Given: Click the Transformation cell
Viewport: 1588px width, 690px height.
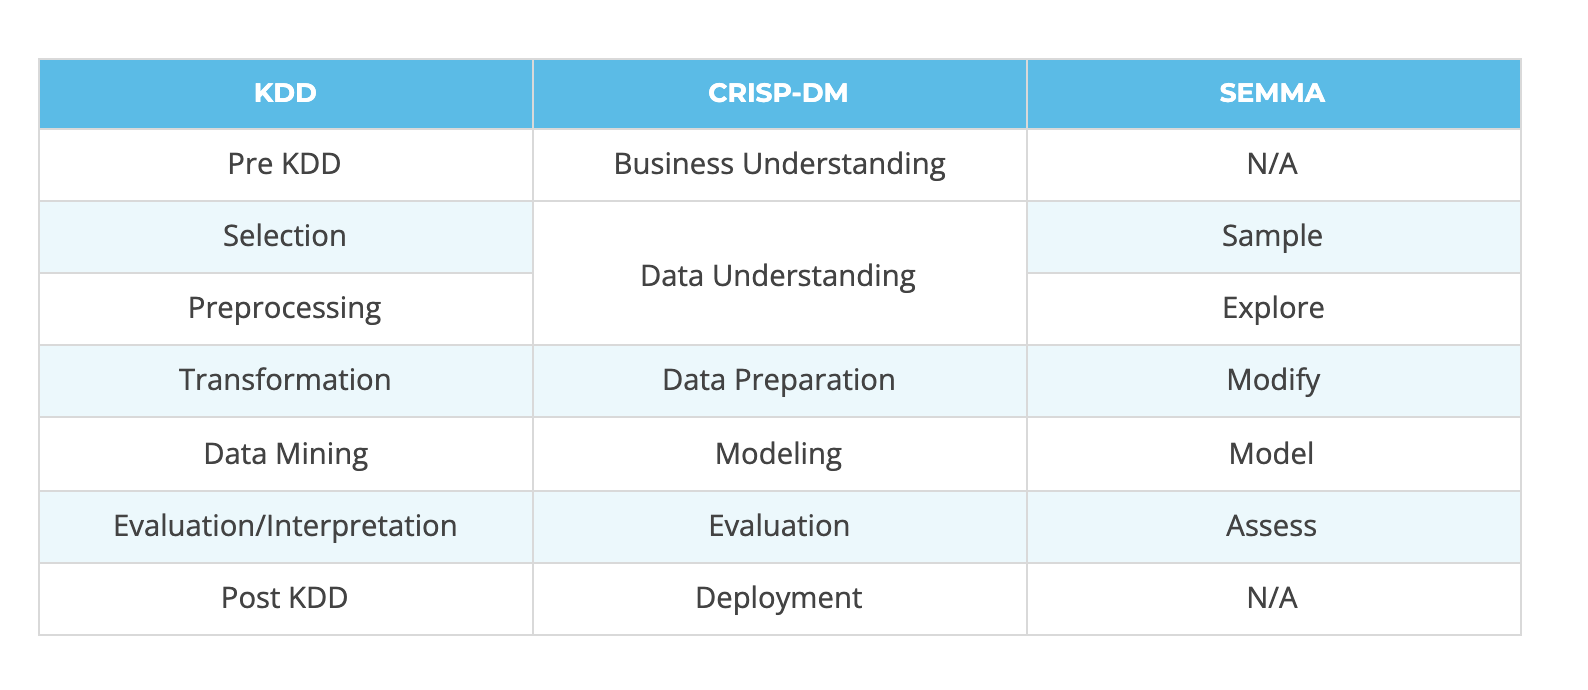Looking at the screenshot, I should point(285,380).
